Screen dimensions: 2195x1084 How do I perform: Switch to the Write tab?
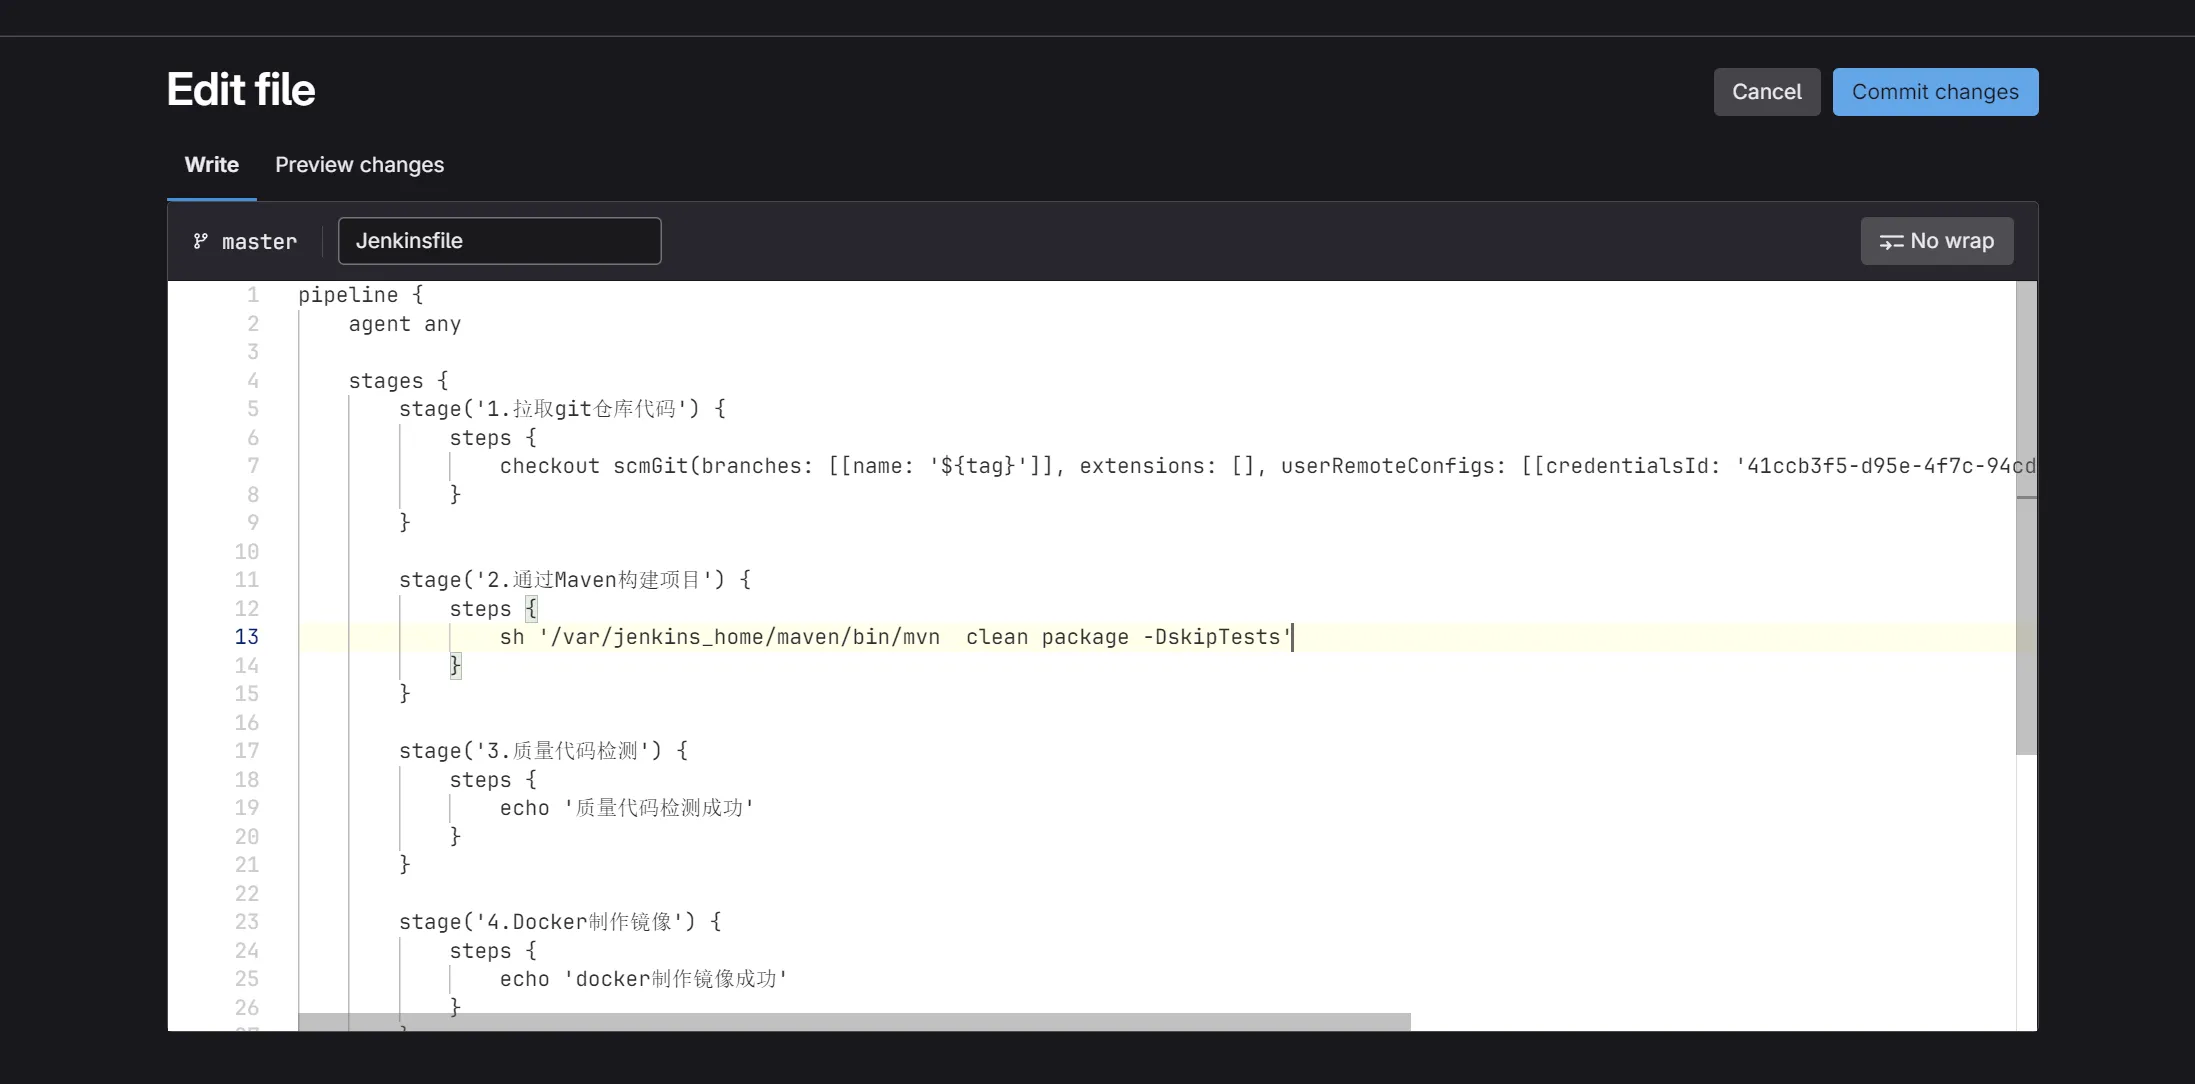point(211,165)
